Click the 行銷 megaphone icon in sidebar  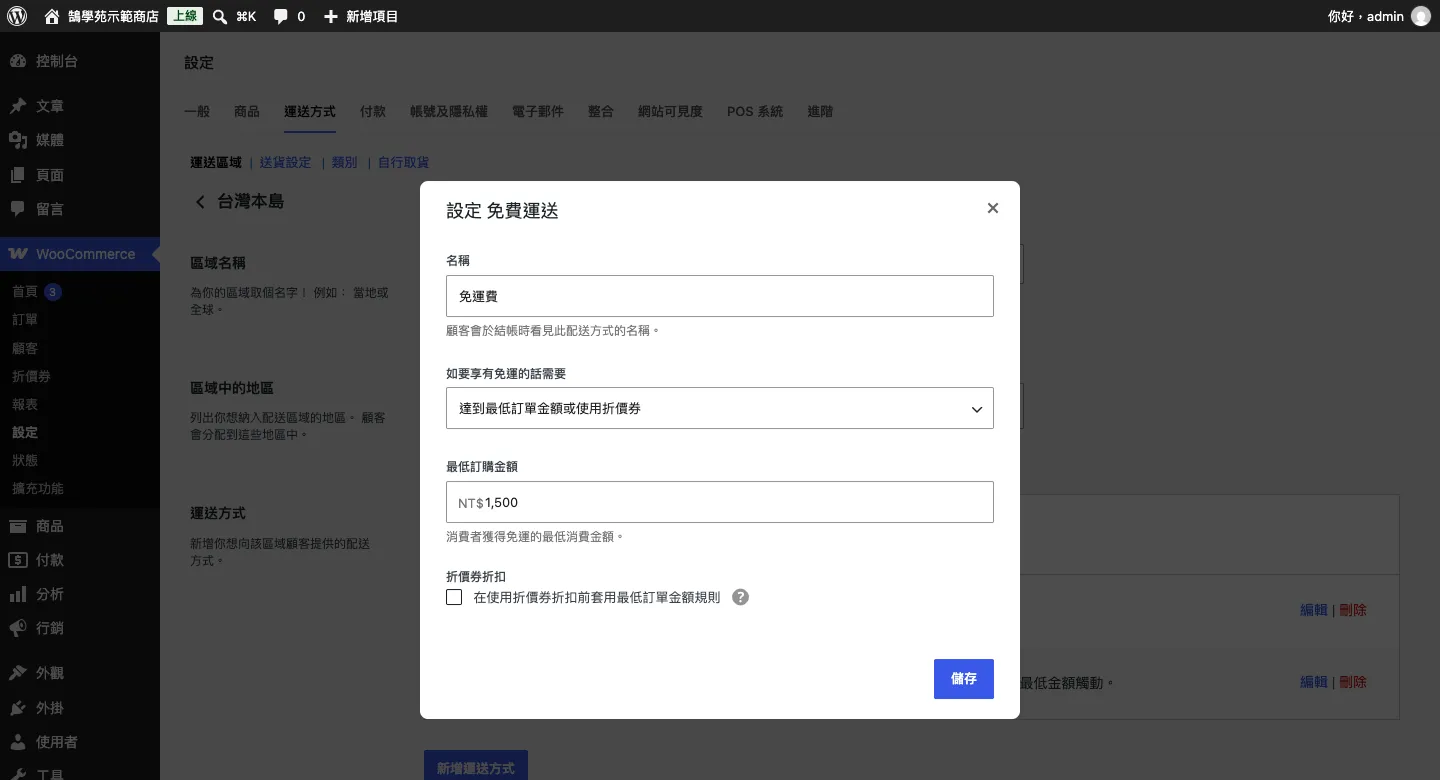18,628
